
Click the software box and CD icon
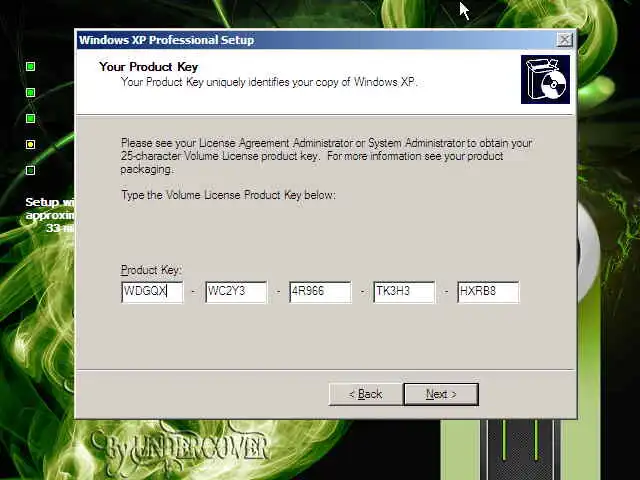pyautogui.click(x=545, y=80)
